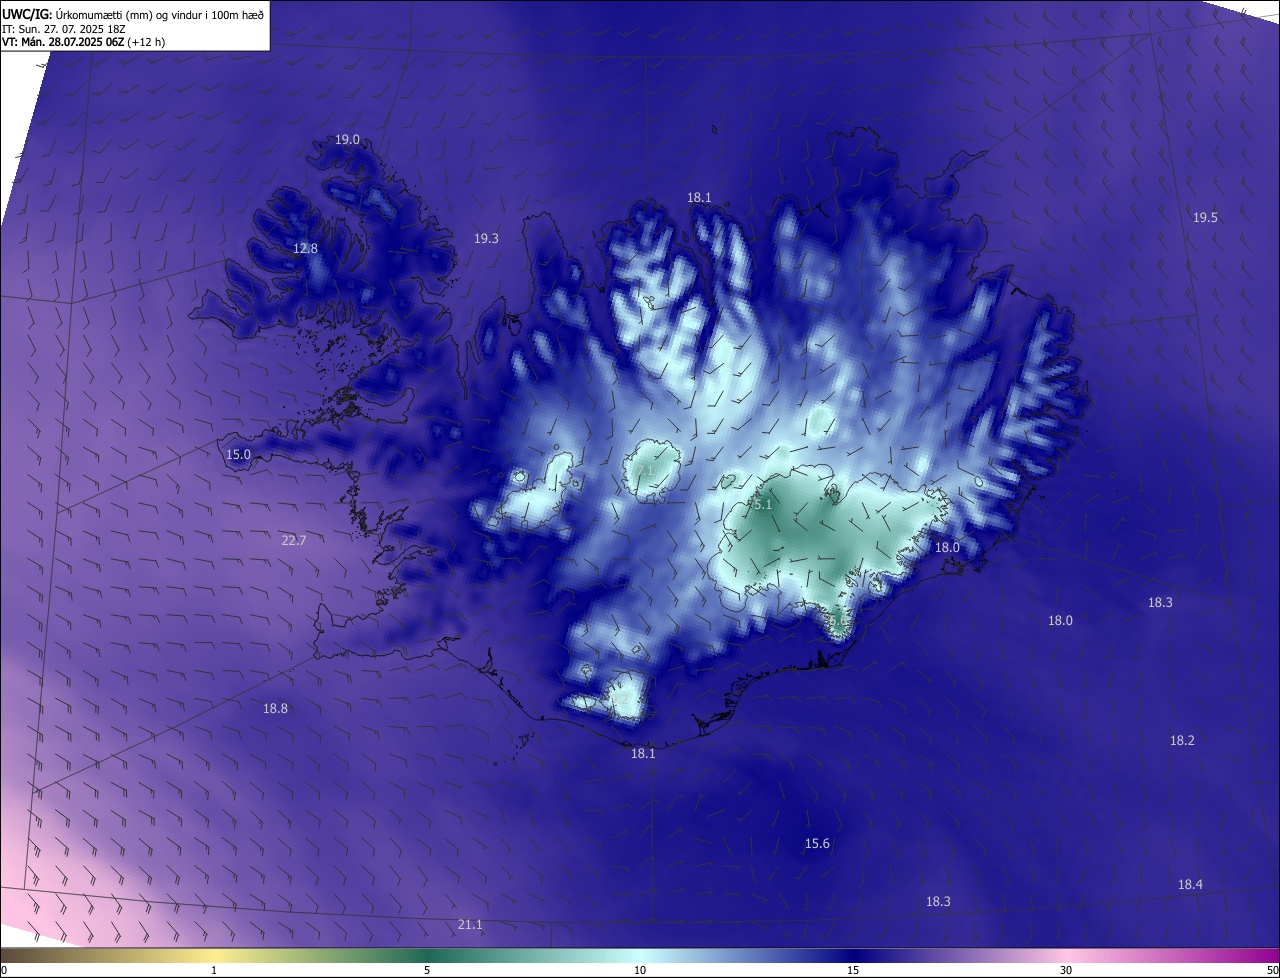Pick the yellow segment of the color scale
This screenshot has width=1280, height=978.
coord(214,955)
